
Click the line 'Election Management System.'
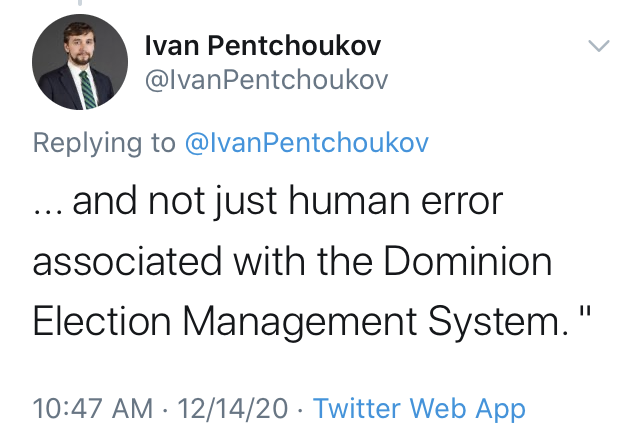tap(300, 321)
